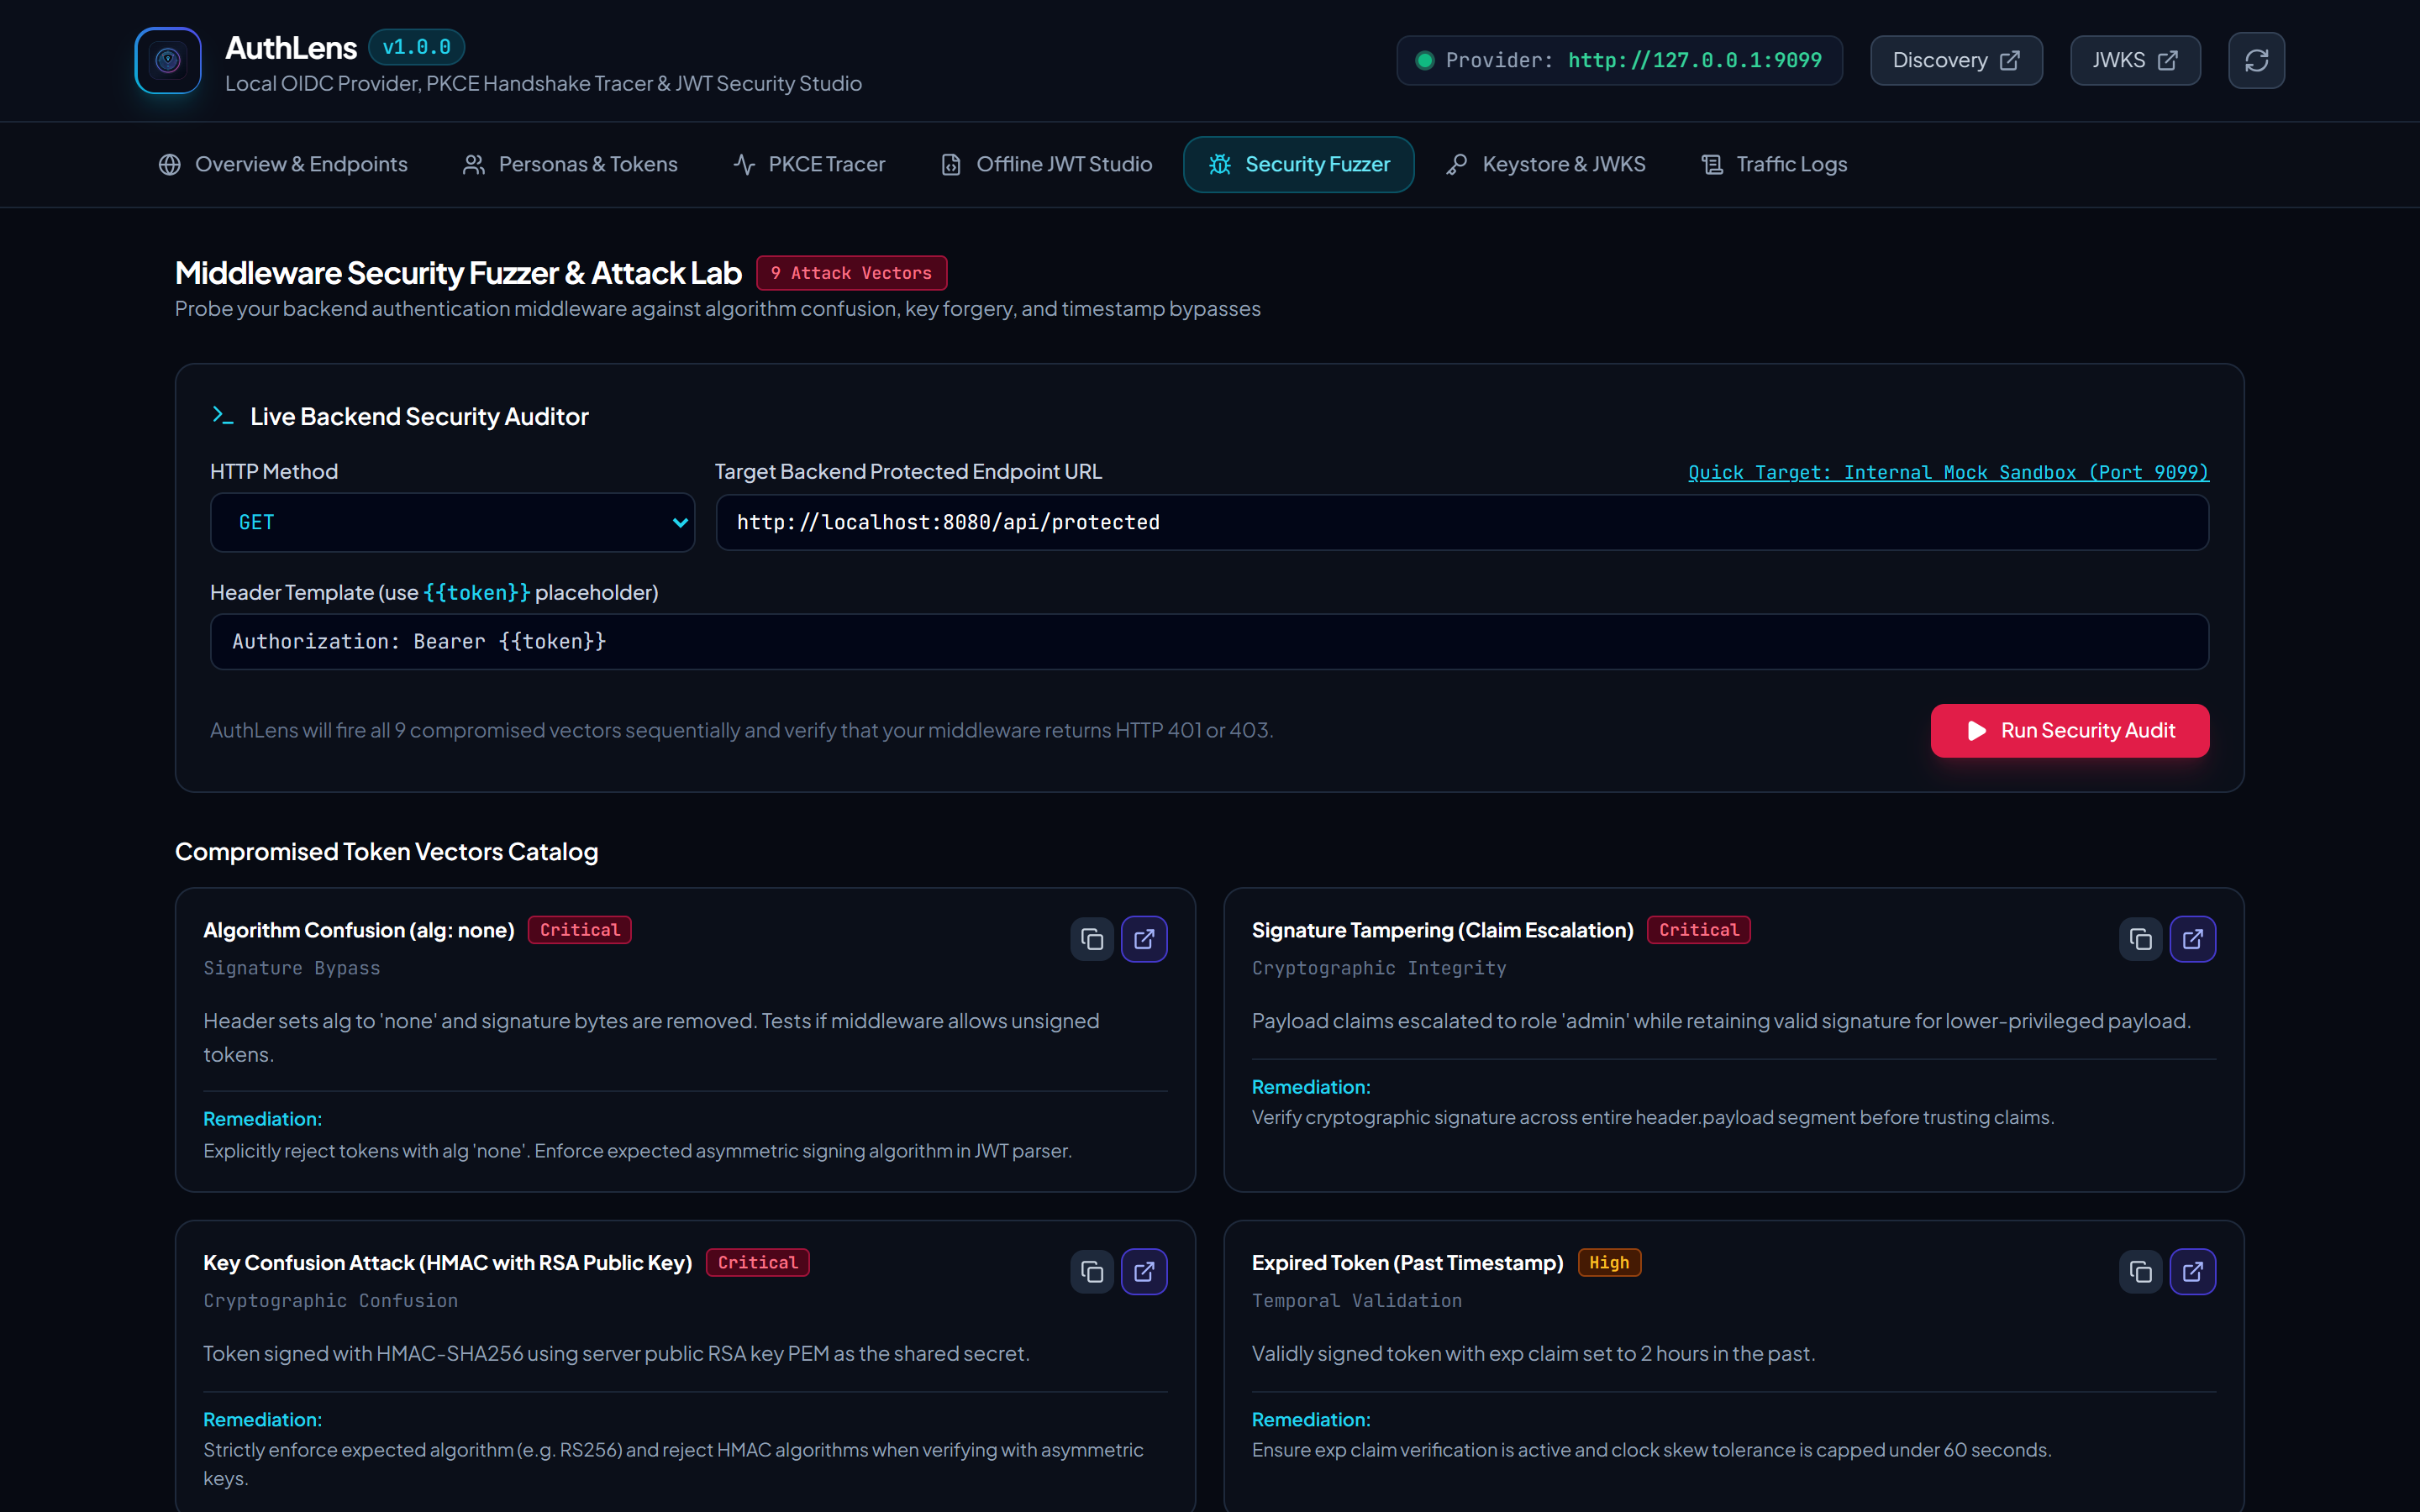Copy the Signature Tampering token vector
The width and height of the screenshot is (2420, 1512).
2140,939
